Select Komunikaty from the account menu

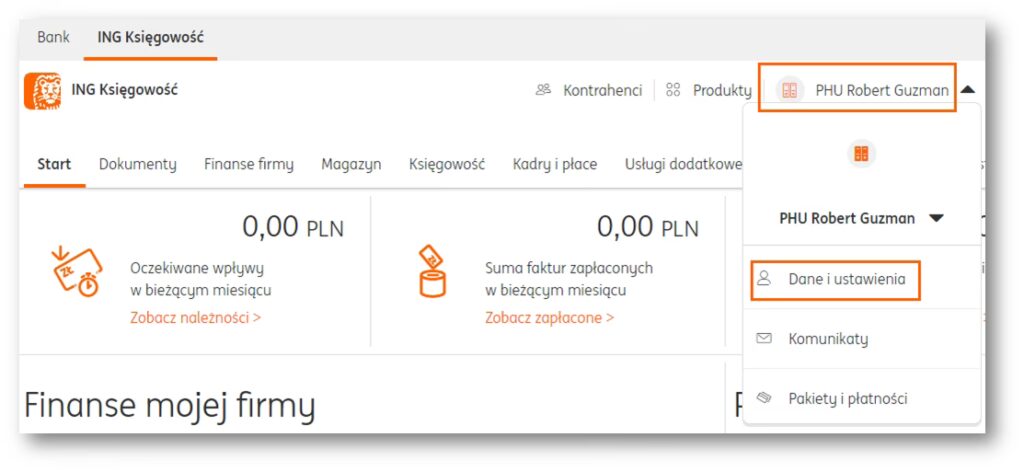[x=827, y=339]
